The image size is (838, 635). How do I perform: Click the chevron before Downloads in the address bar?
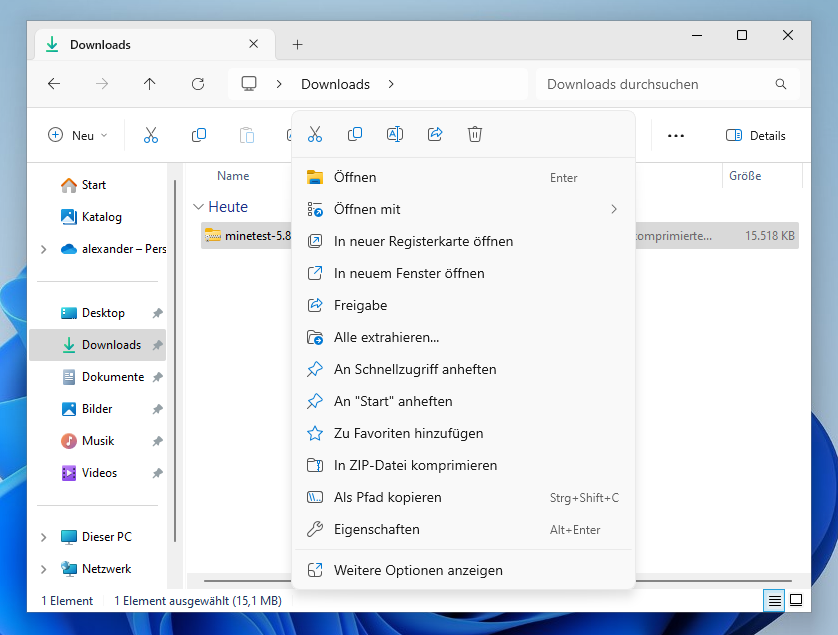(279, 84)
